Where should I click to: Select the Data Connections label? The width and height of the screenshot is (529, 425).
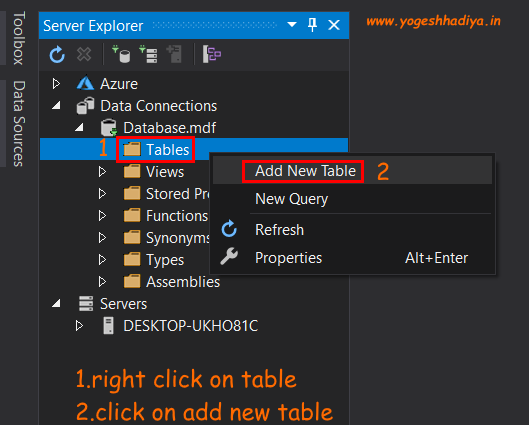pos(159,106)
